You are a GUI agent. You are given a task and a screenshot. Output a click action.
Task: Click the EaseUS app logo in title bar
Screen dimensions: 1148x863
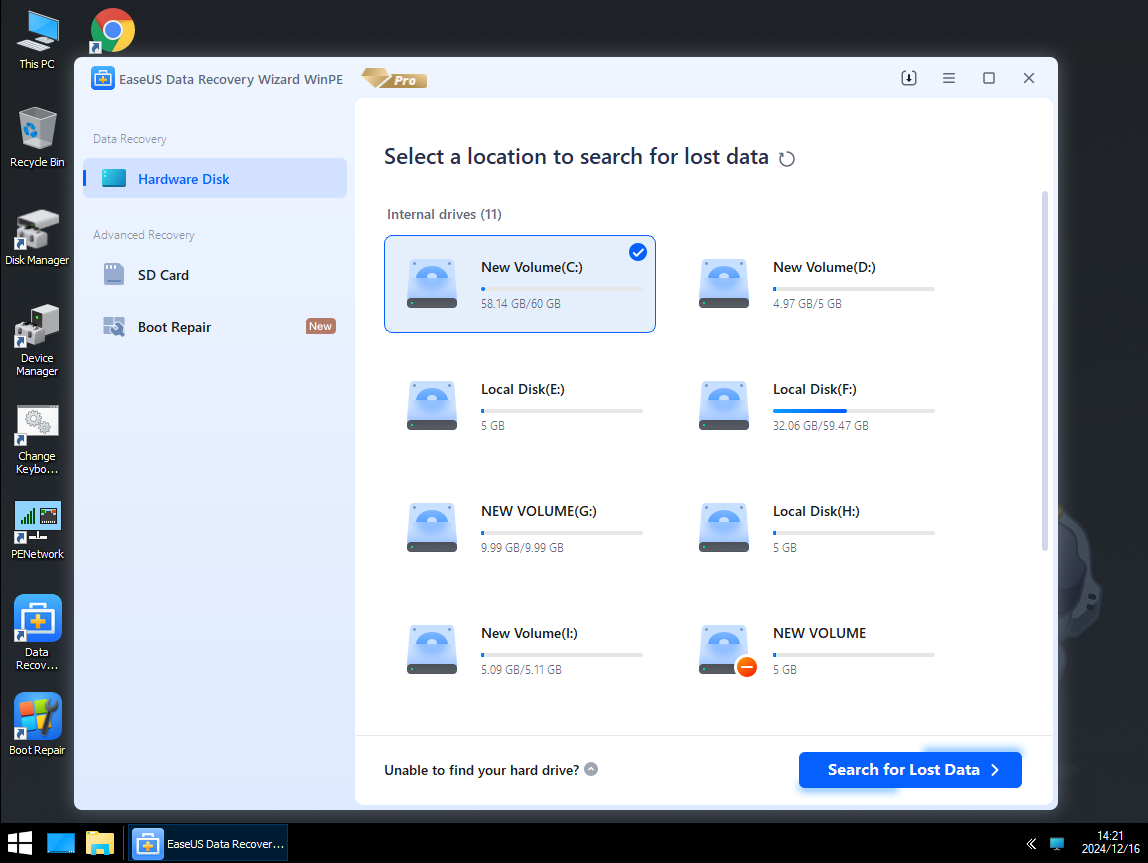tap(102, 78)
